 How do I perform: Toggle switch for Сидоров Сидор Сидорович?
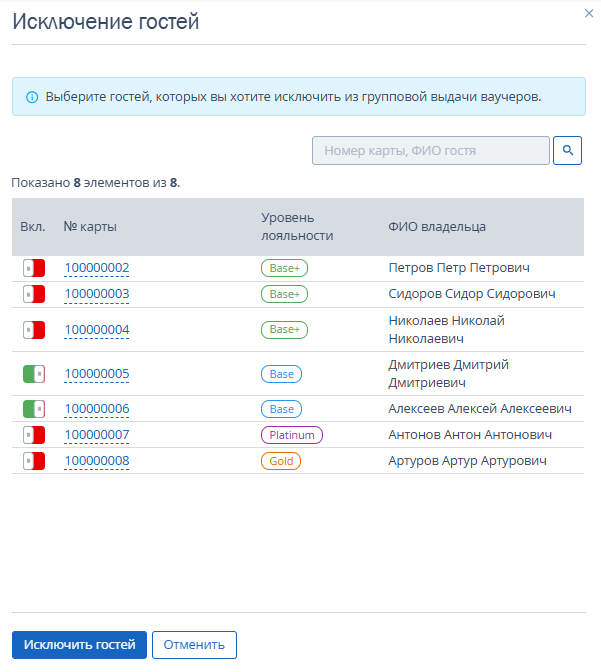tap(34, 294)
